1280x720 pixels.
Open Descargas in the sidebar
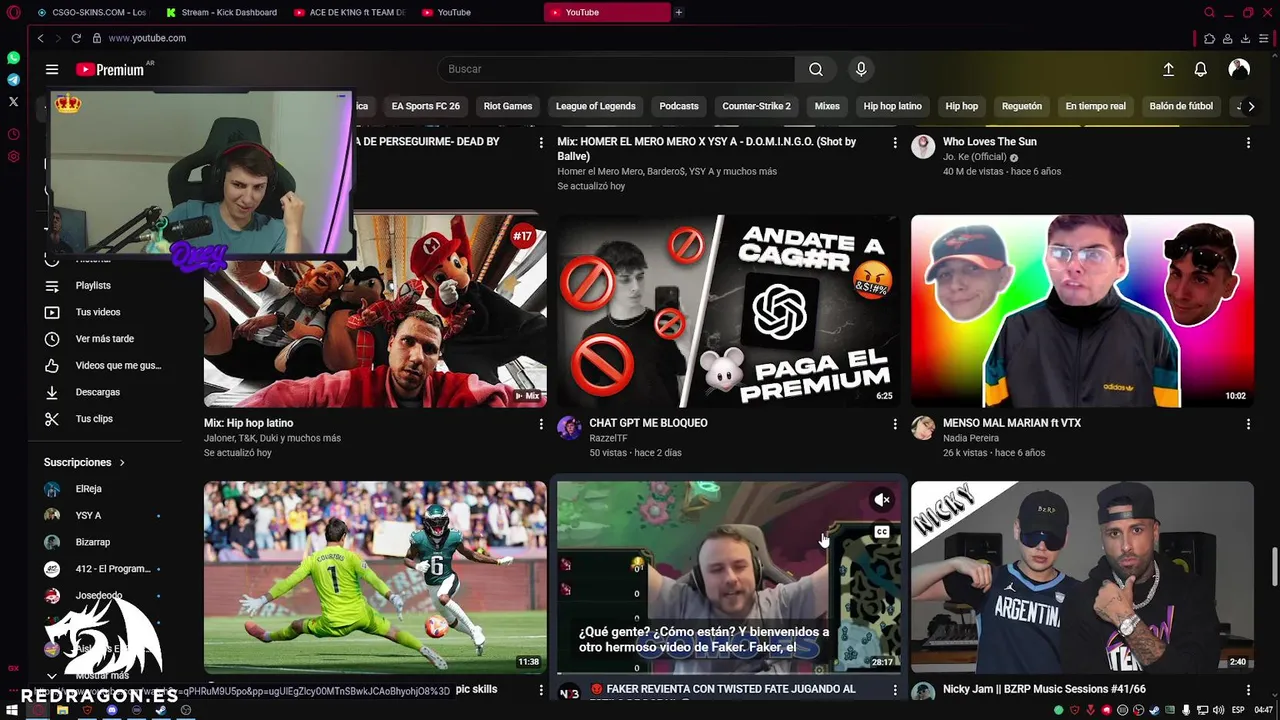[97, 392]
